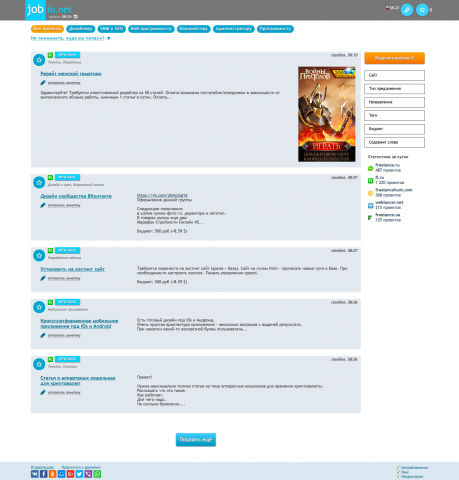Share page via WhatsApp icon
Viewport: 459px width, 480px height.
pyautogui.click(x=97, y=474)
